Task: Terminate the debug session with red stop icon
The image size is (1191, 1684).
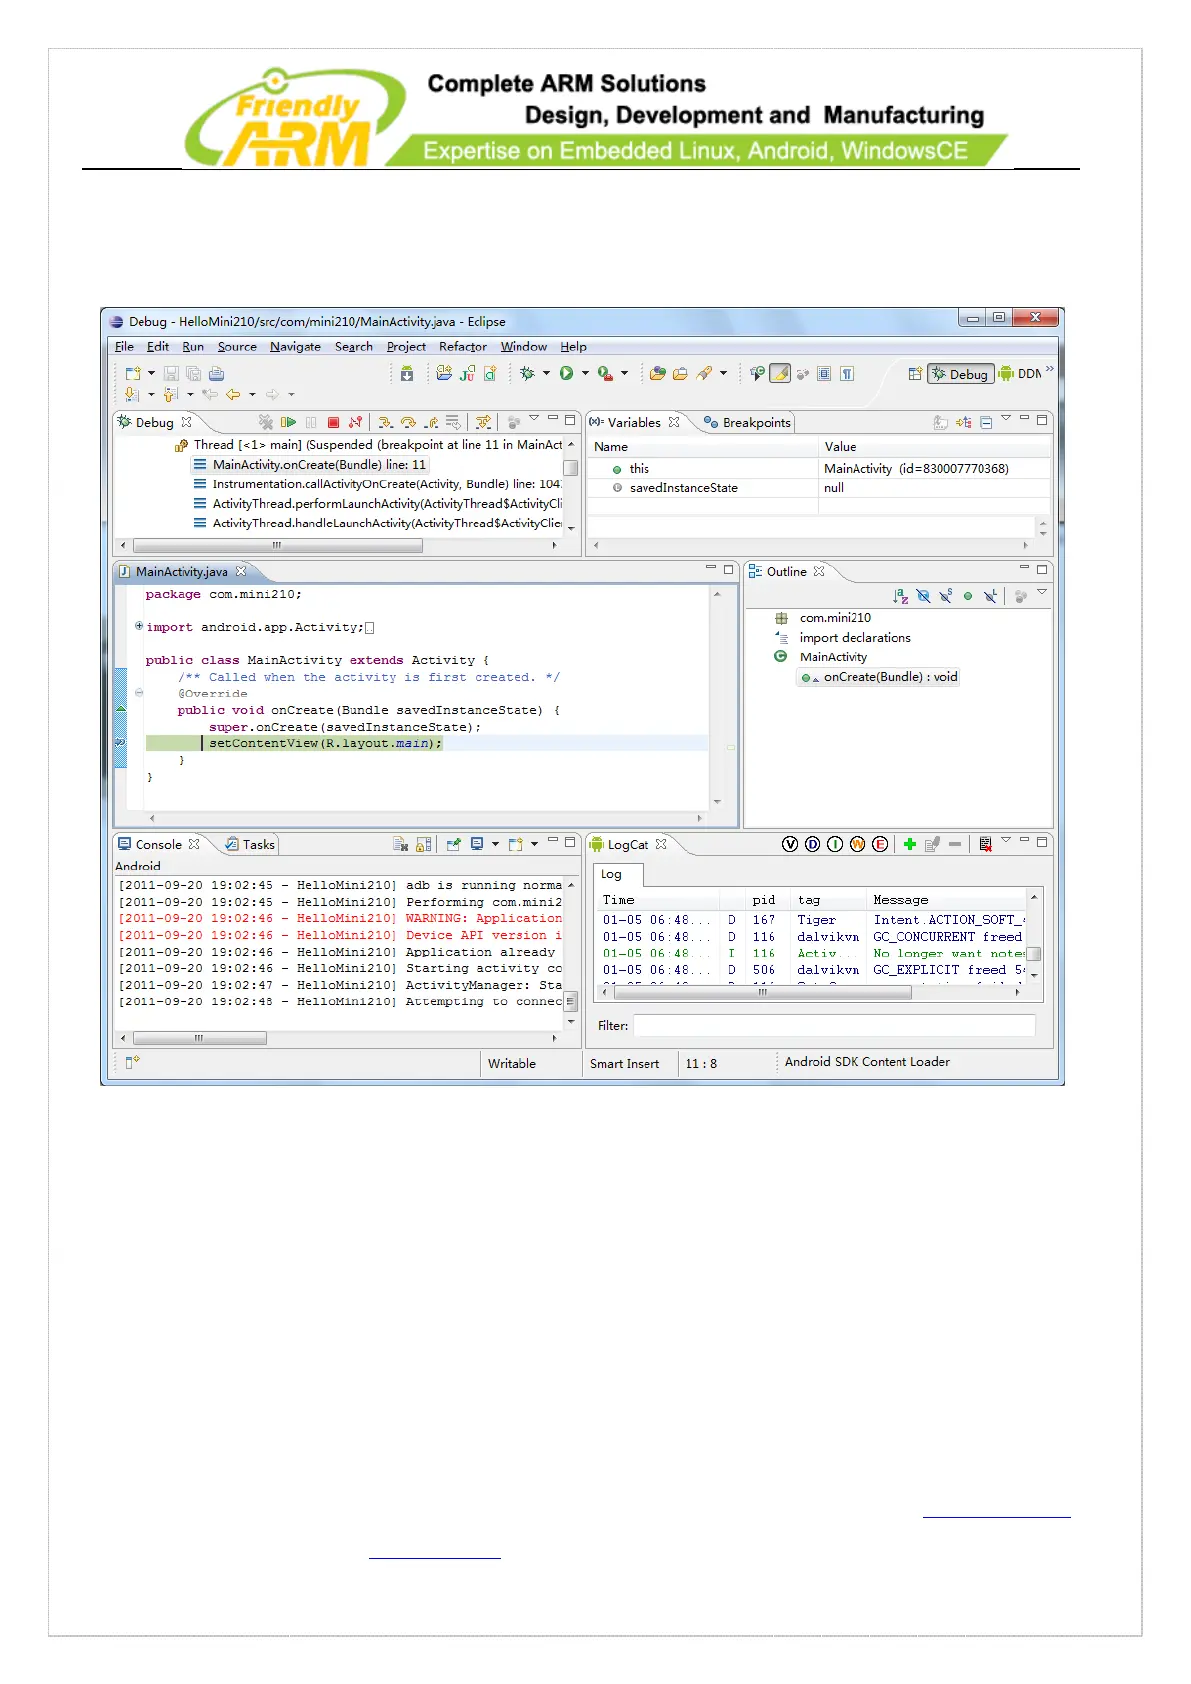Action: [x=334, y=423]
